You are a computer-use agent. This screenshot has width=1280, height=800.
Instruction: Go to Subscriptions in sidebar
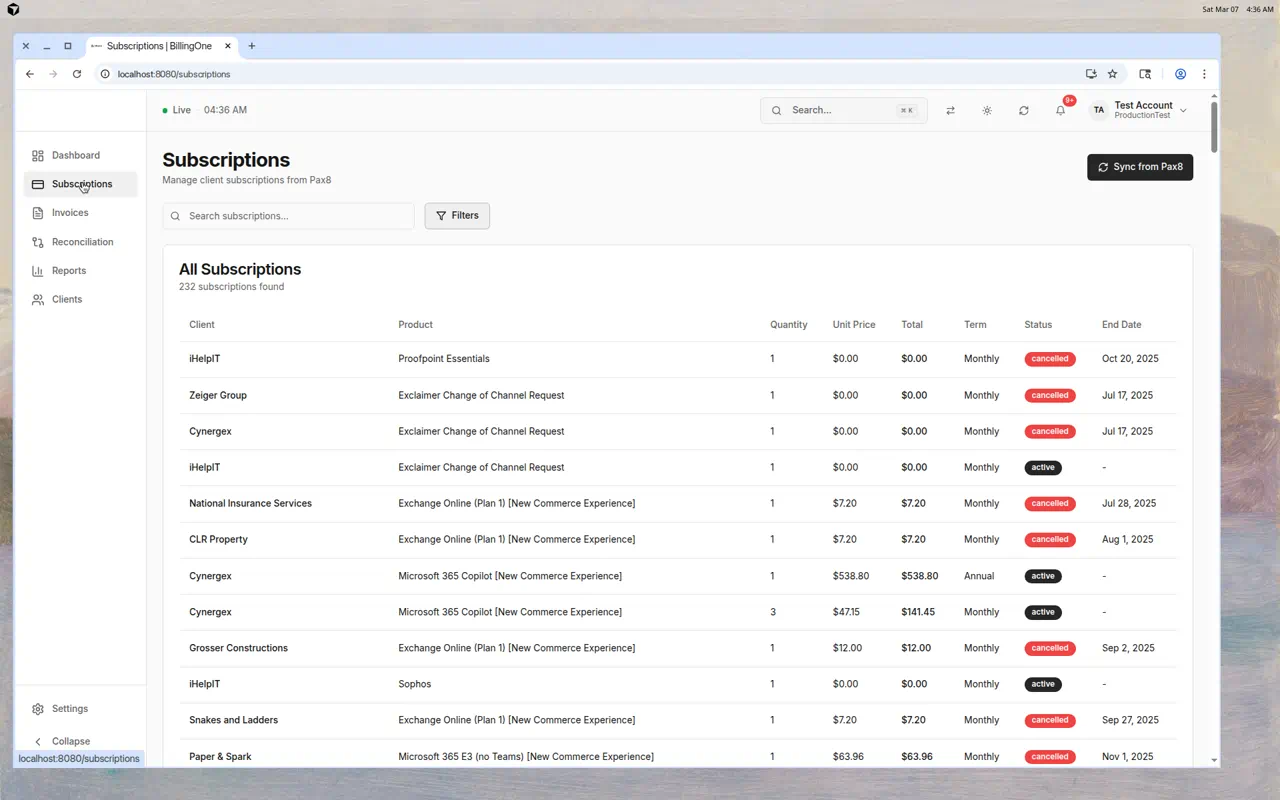(x=81, y=184)
